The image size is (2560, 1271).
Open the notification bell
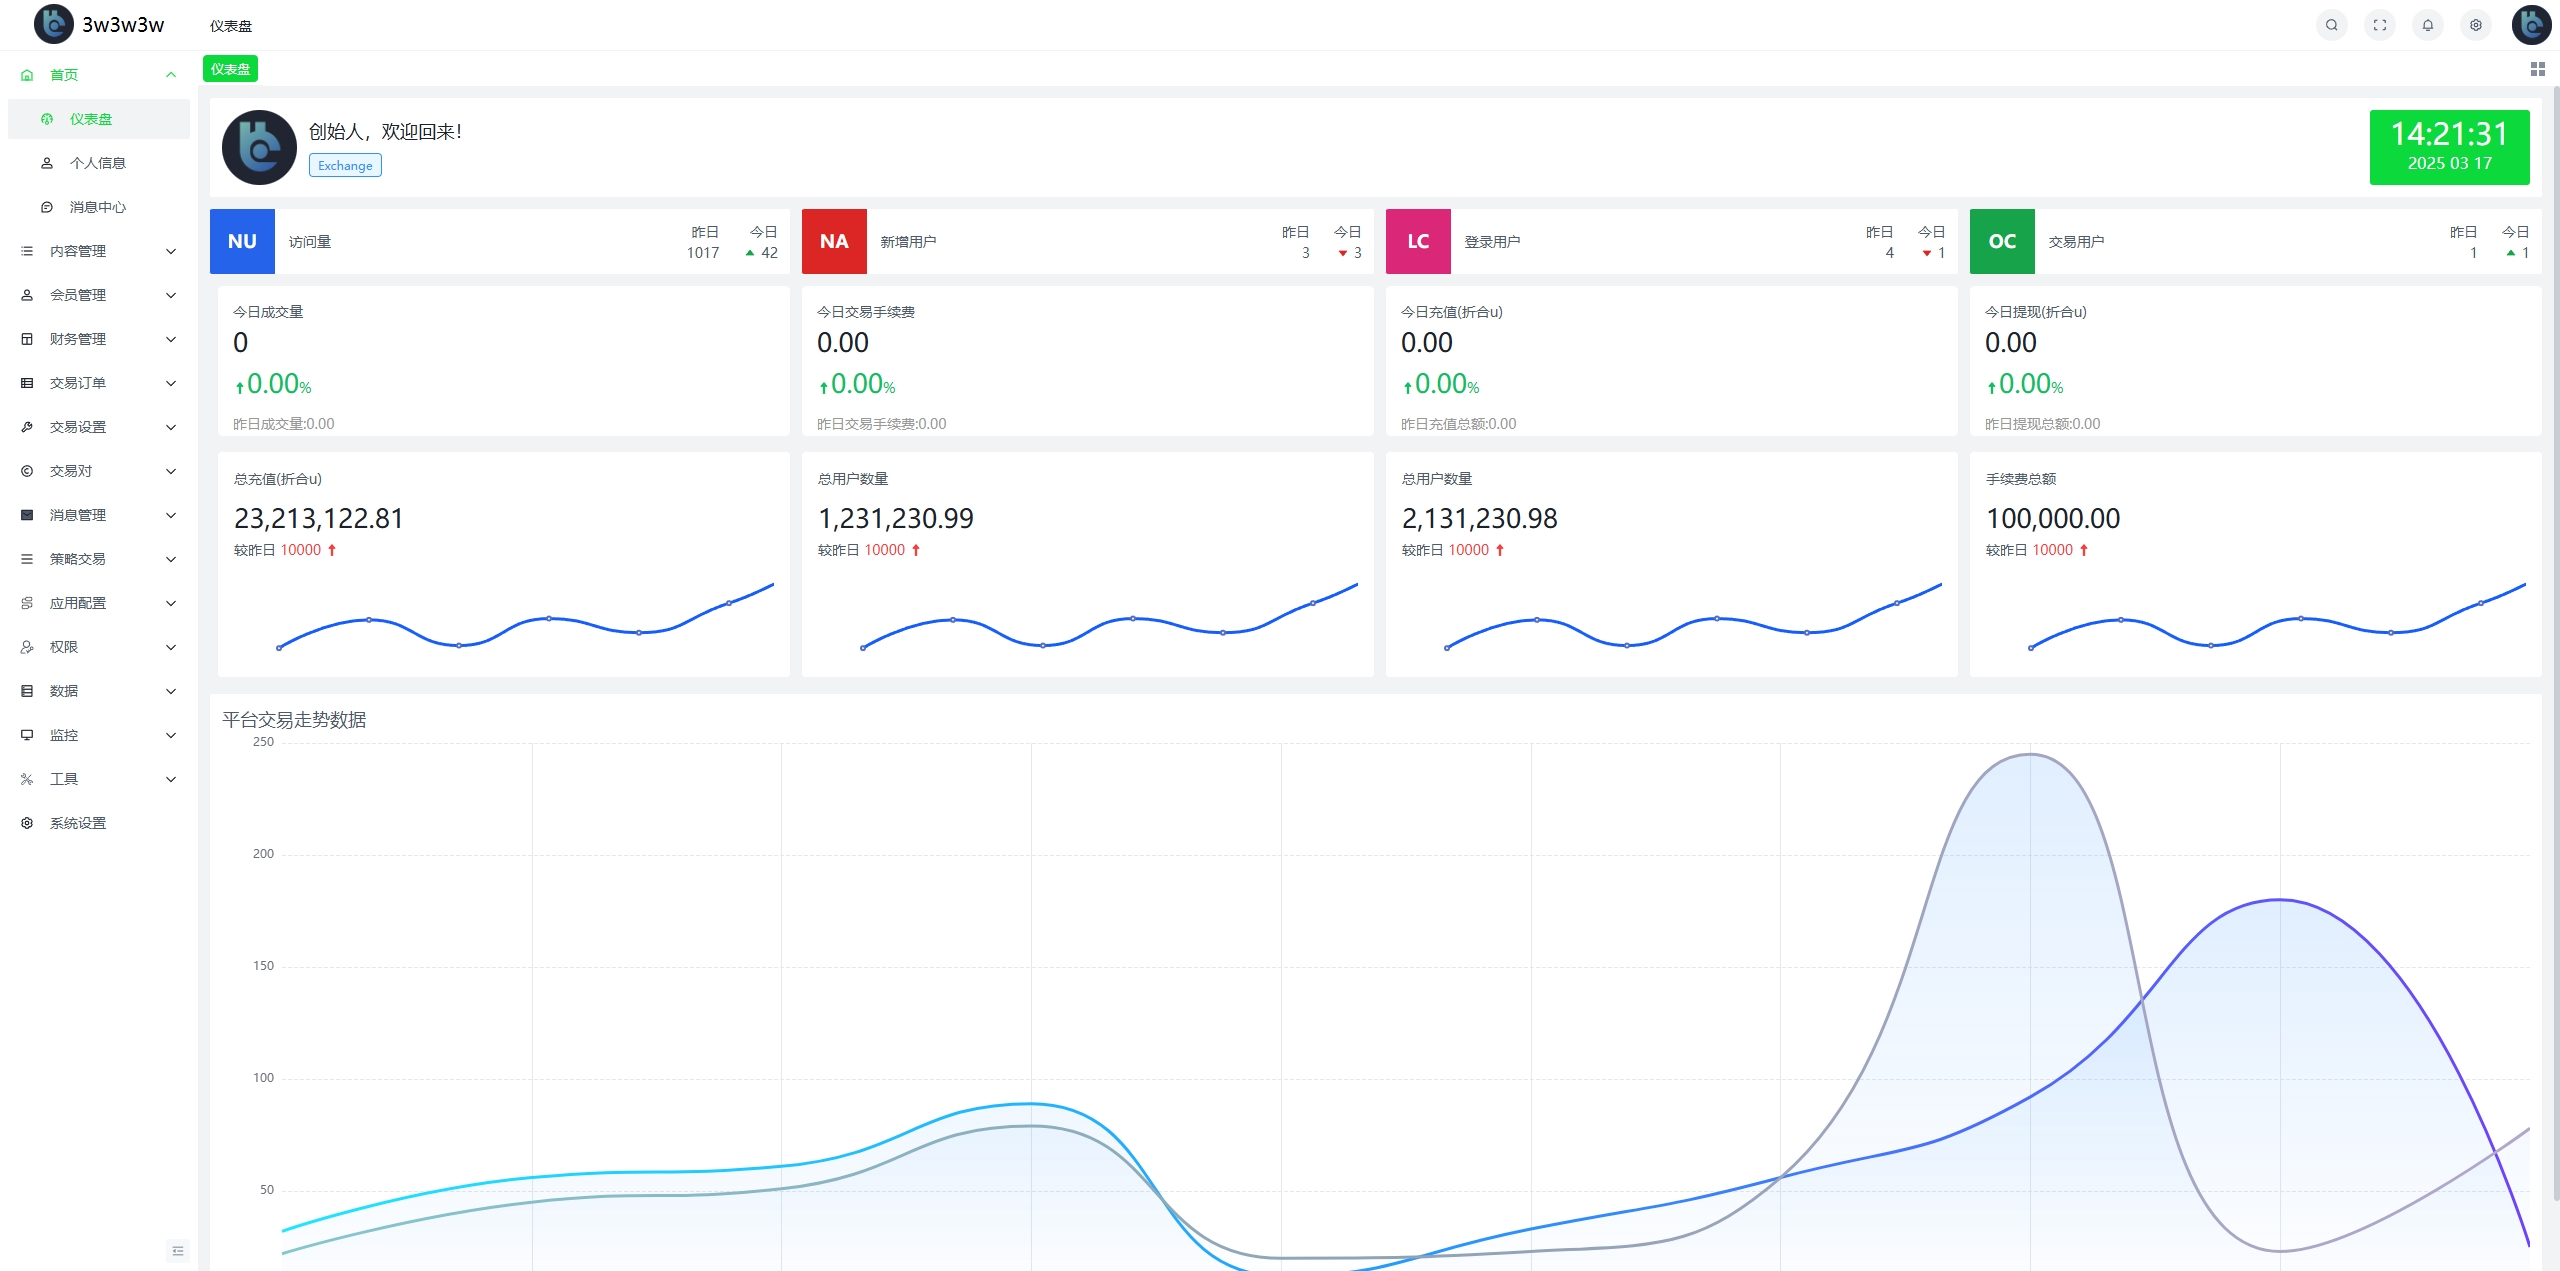(2427, 25)
